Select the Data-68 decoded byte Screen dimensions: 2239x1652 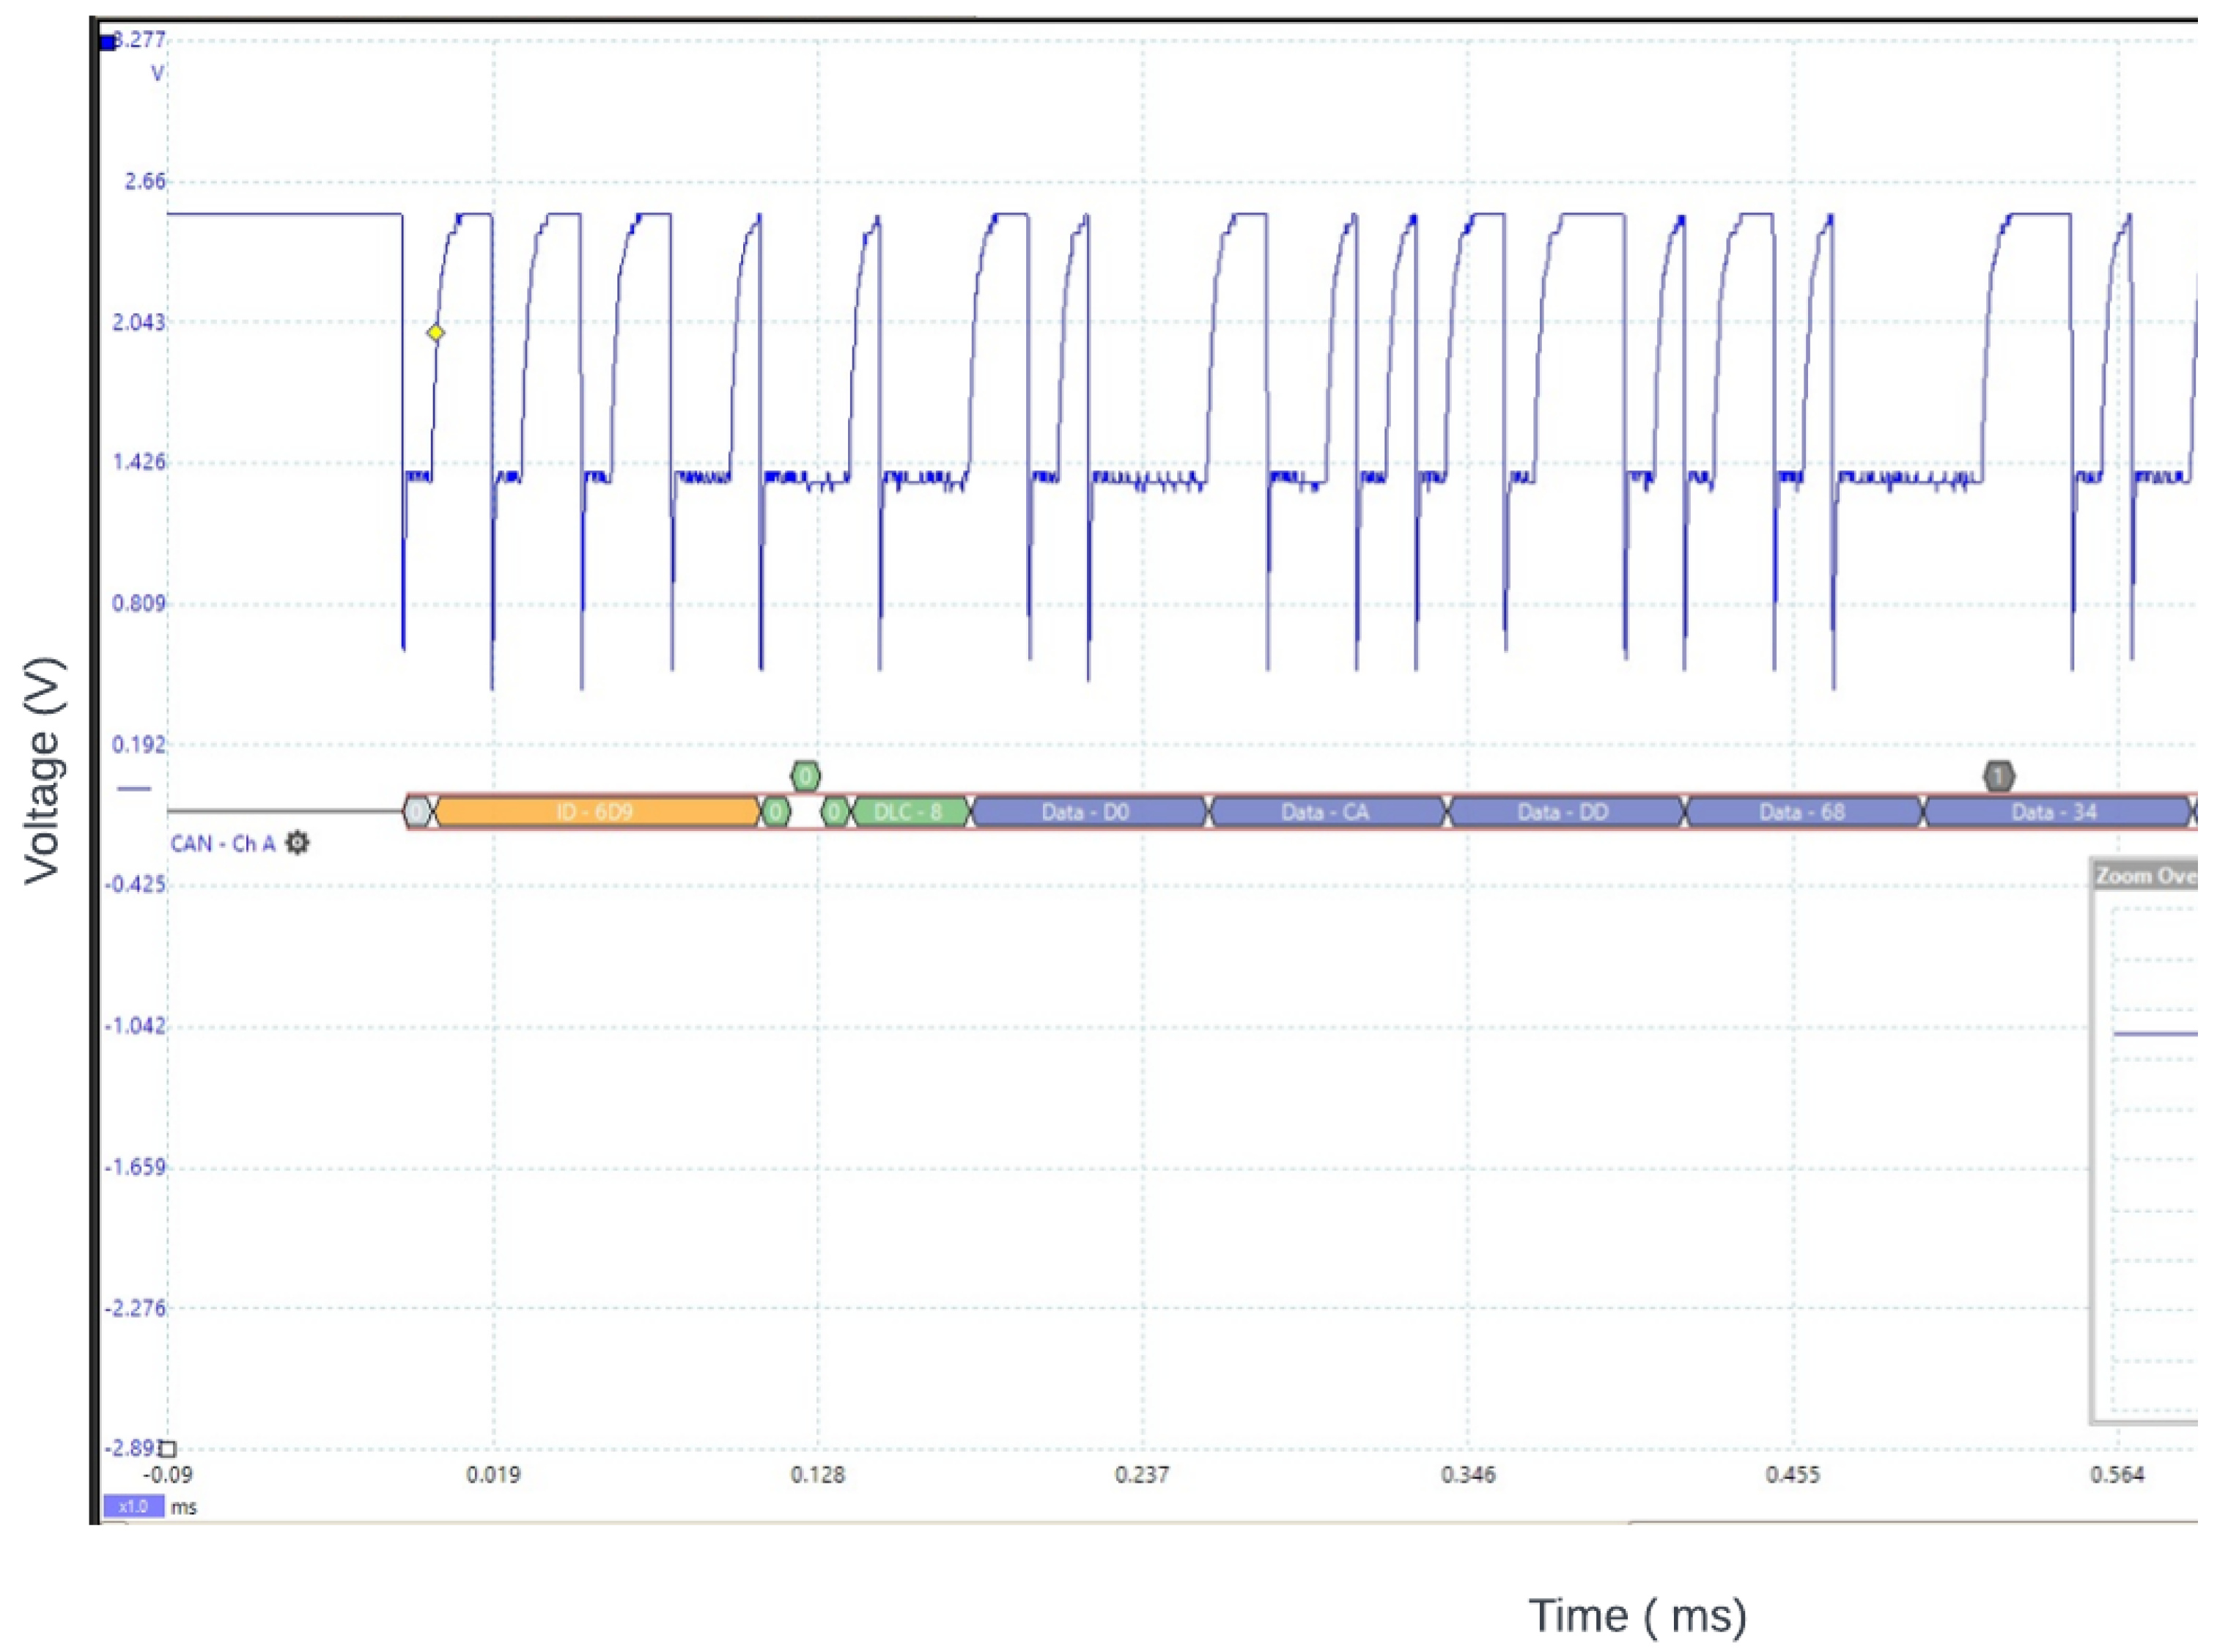click(x=1802, y=811)
